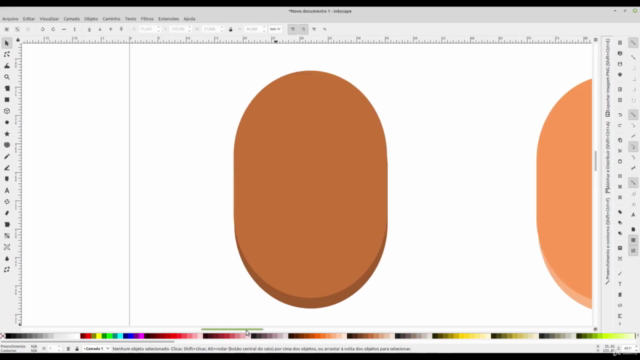
Task: Select the Star polygon tool
Action: pos(7,134)
